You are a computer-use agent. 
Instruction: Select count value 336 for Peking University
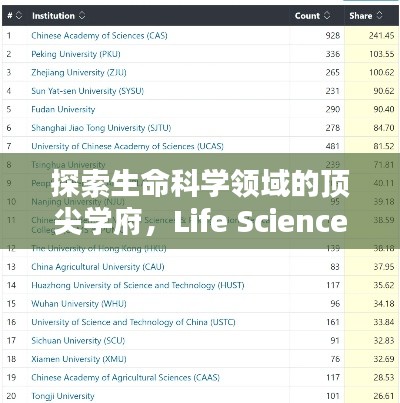click(333, 54)
